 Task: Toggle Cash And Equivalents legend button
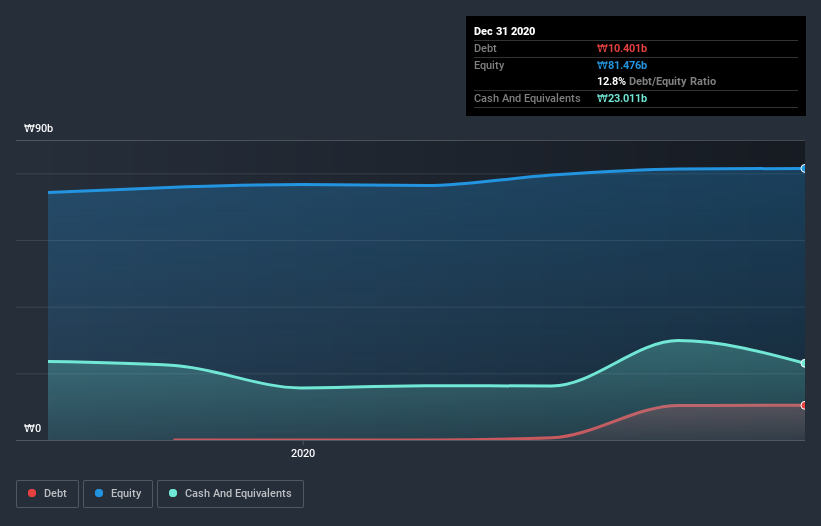coord(230,494)
